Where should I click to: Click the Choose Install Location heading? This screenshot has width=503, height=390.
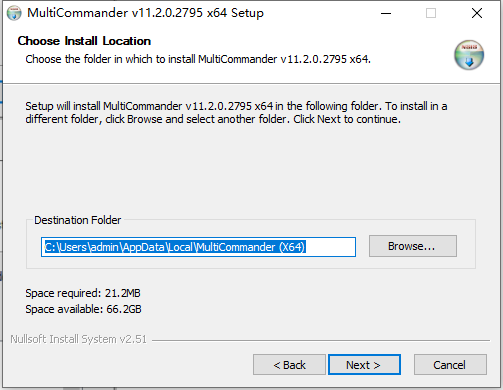point(84,41)
